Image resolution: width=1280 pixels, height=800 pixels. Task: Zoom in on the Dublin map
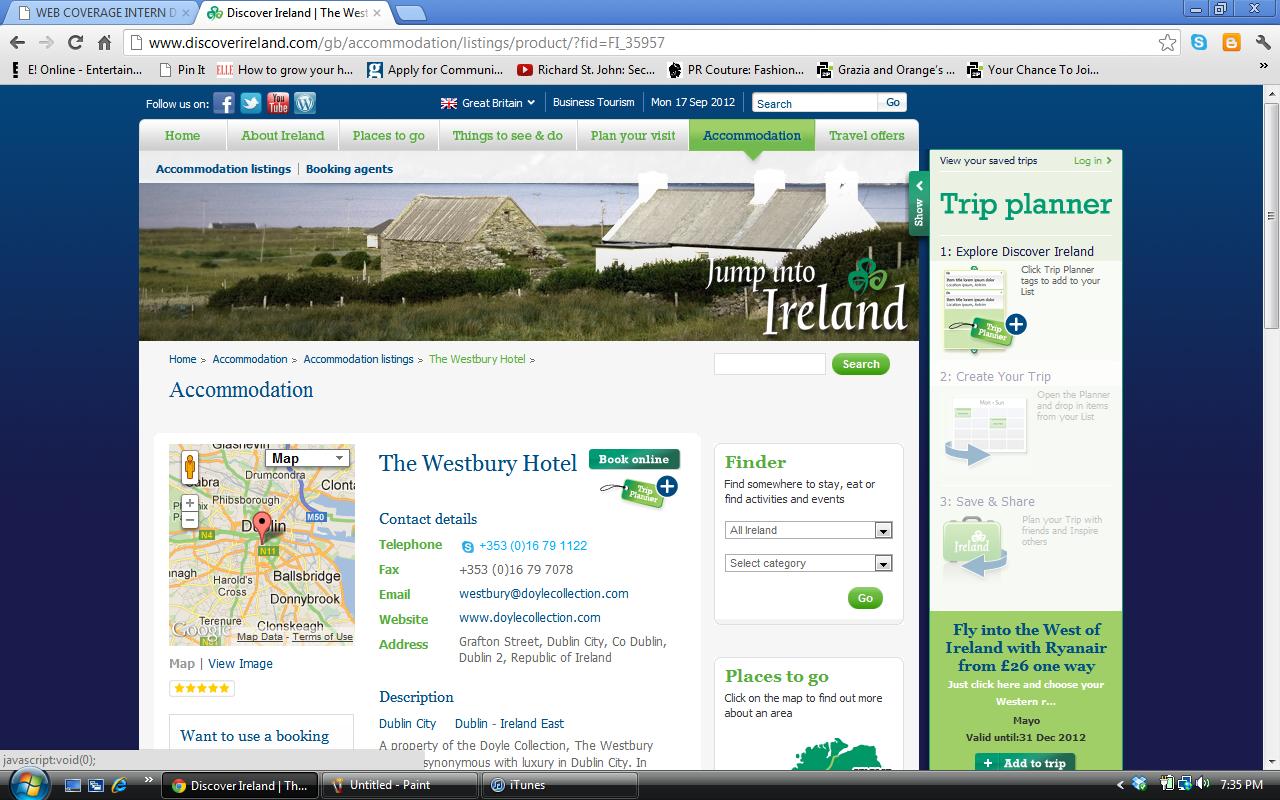[x=190, y=503]
